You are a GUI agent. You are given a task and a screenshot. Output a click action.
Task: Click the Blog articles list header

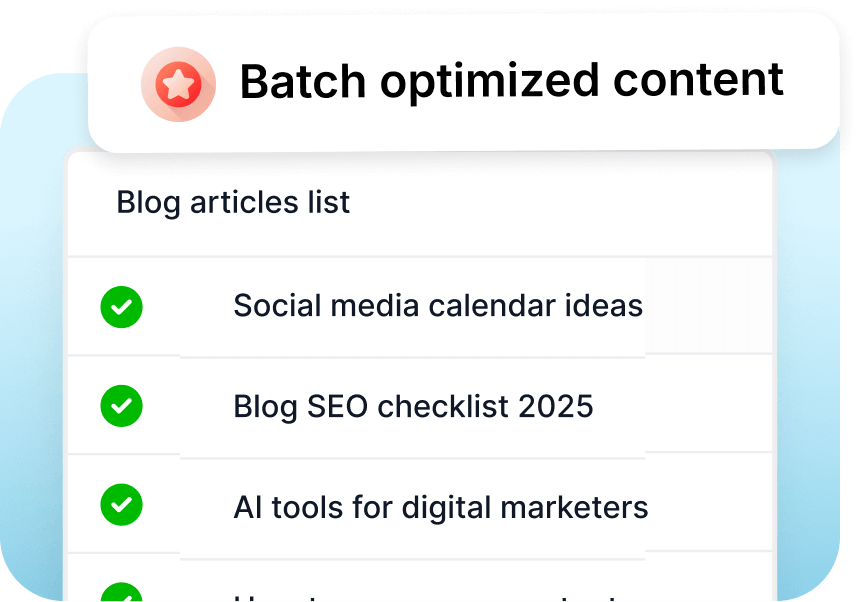[x=233, y=202]
